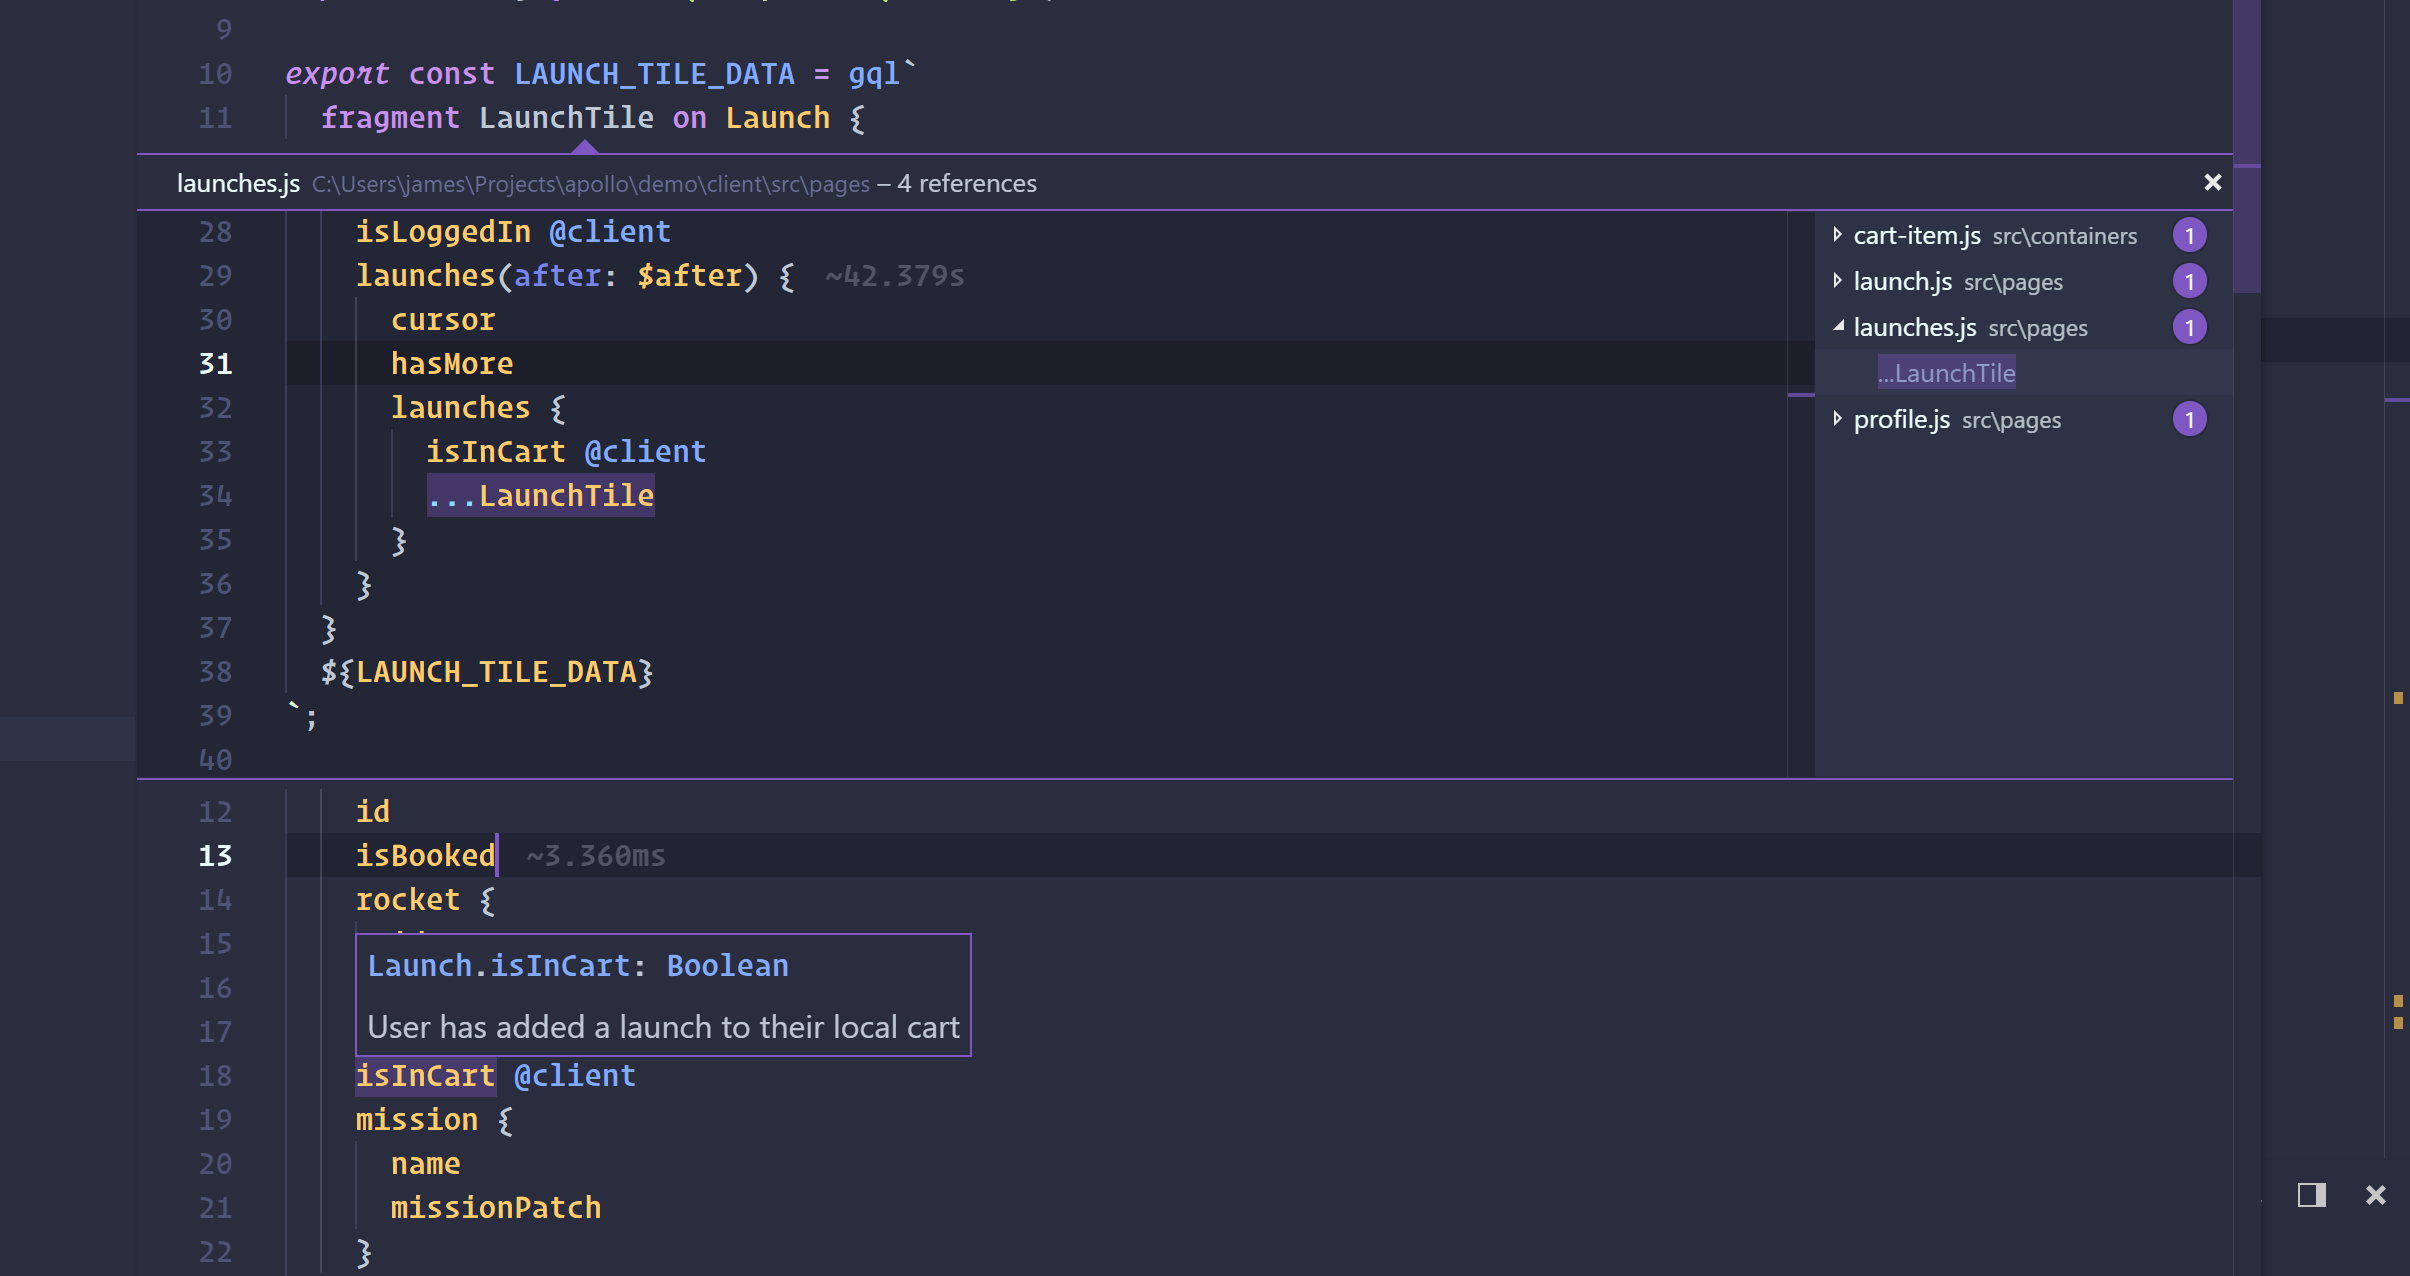2410x1276 pixels.
Task: Select line number 31 in peek gutter
Action: pos(215,363)
